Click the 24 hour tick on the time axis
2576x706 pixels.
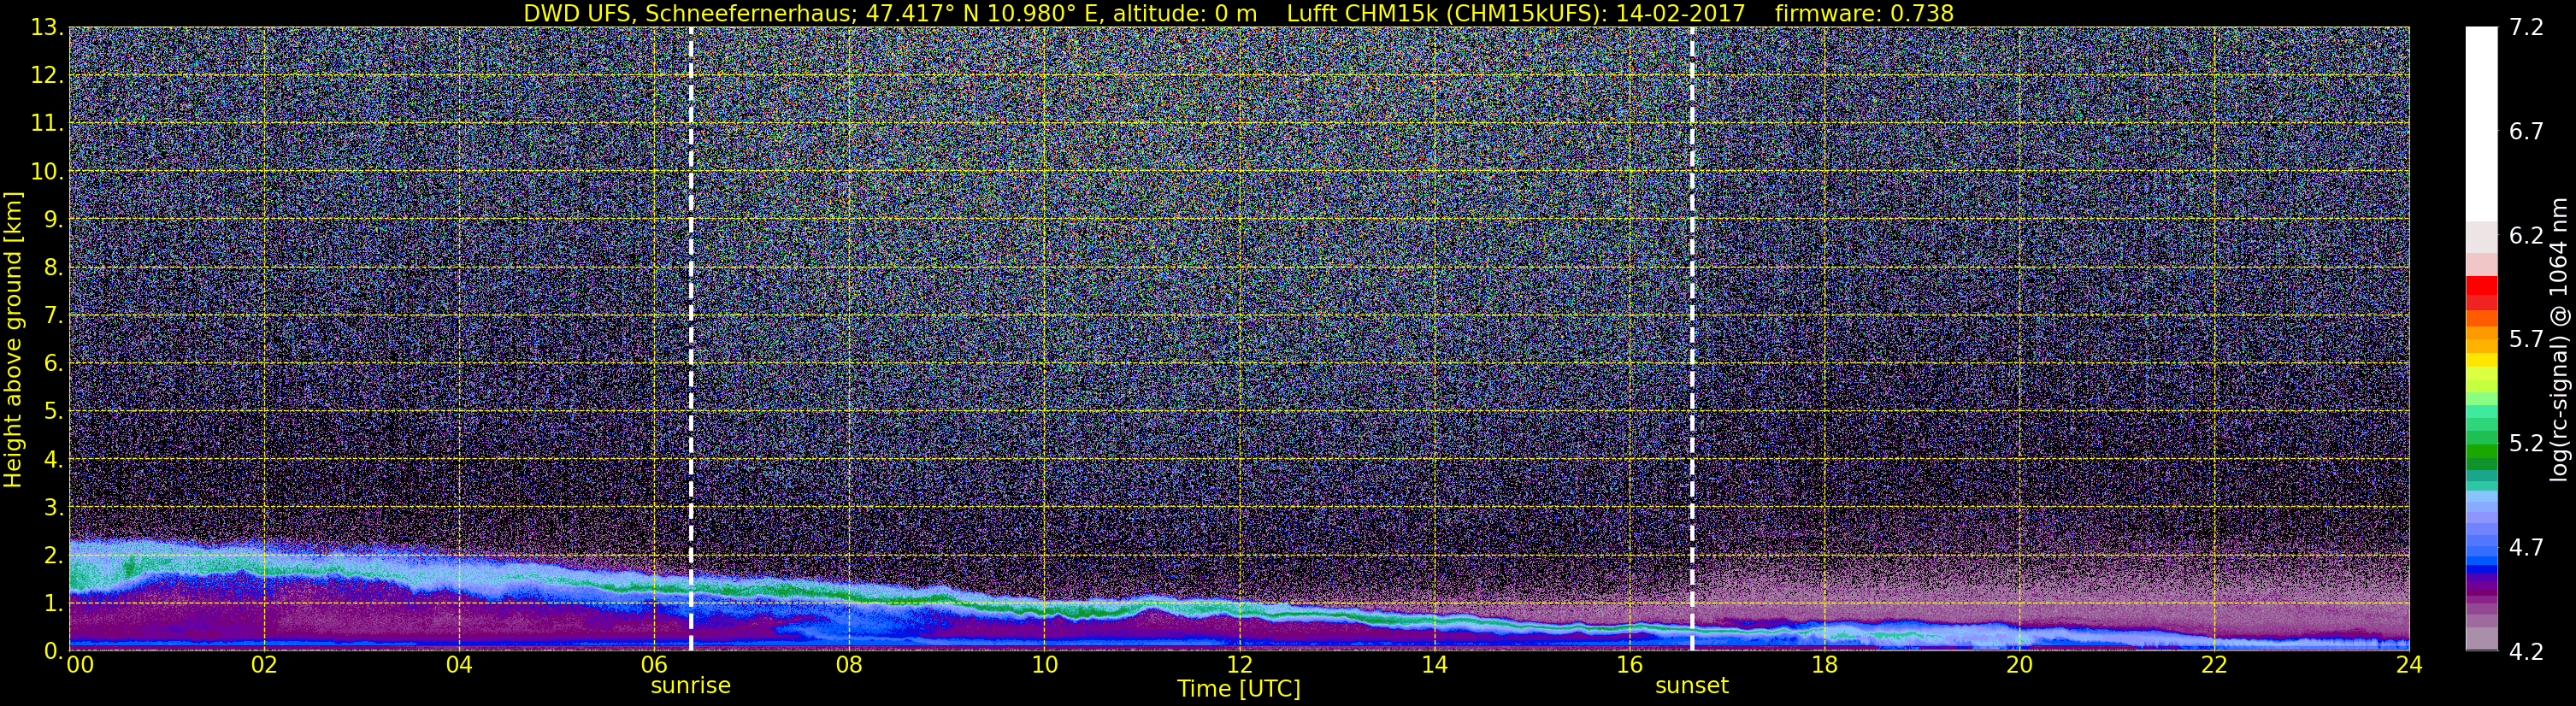coord(2409,665)
